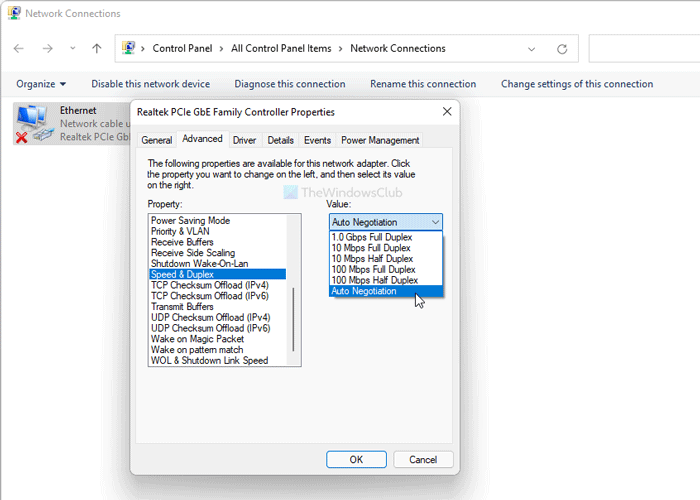Click Diagnose this connection
700x500 pixels.
[x=290, y=84]
